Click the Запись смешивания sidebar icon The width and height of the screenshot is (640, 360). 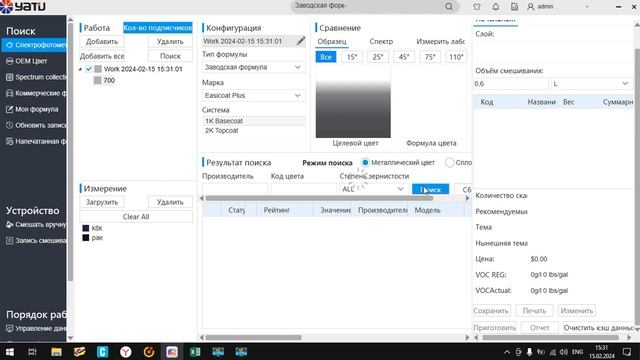click(x=9, y=240)
